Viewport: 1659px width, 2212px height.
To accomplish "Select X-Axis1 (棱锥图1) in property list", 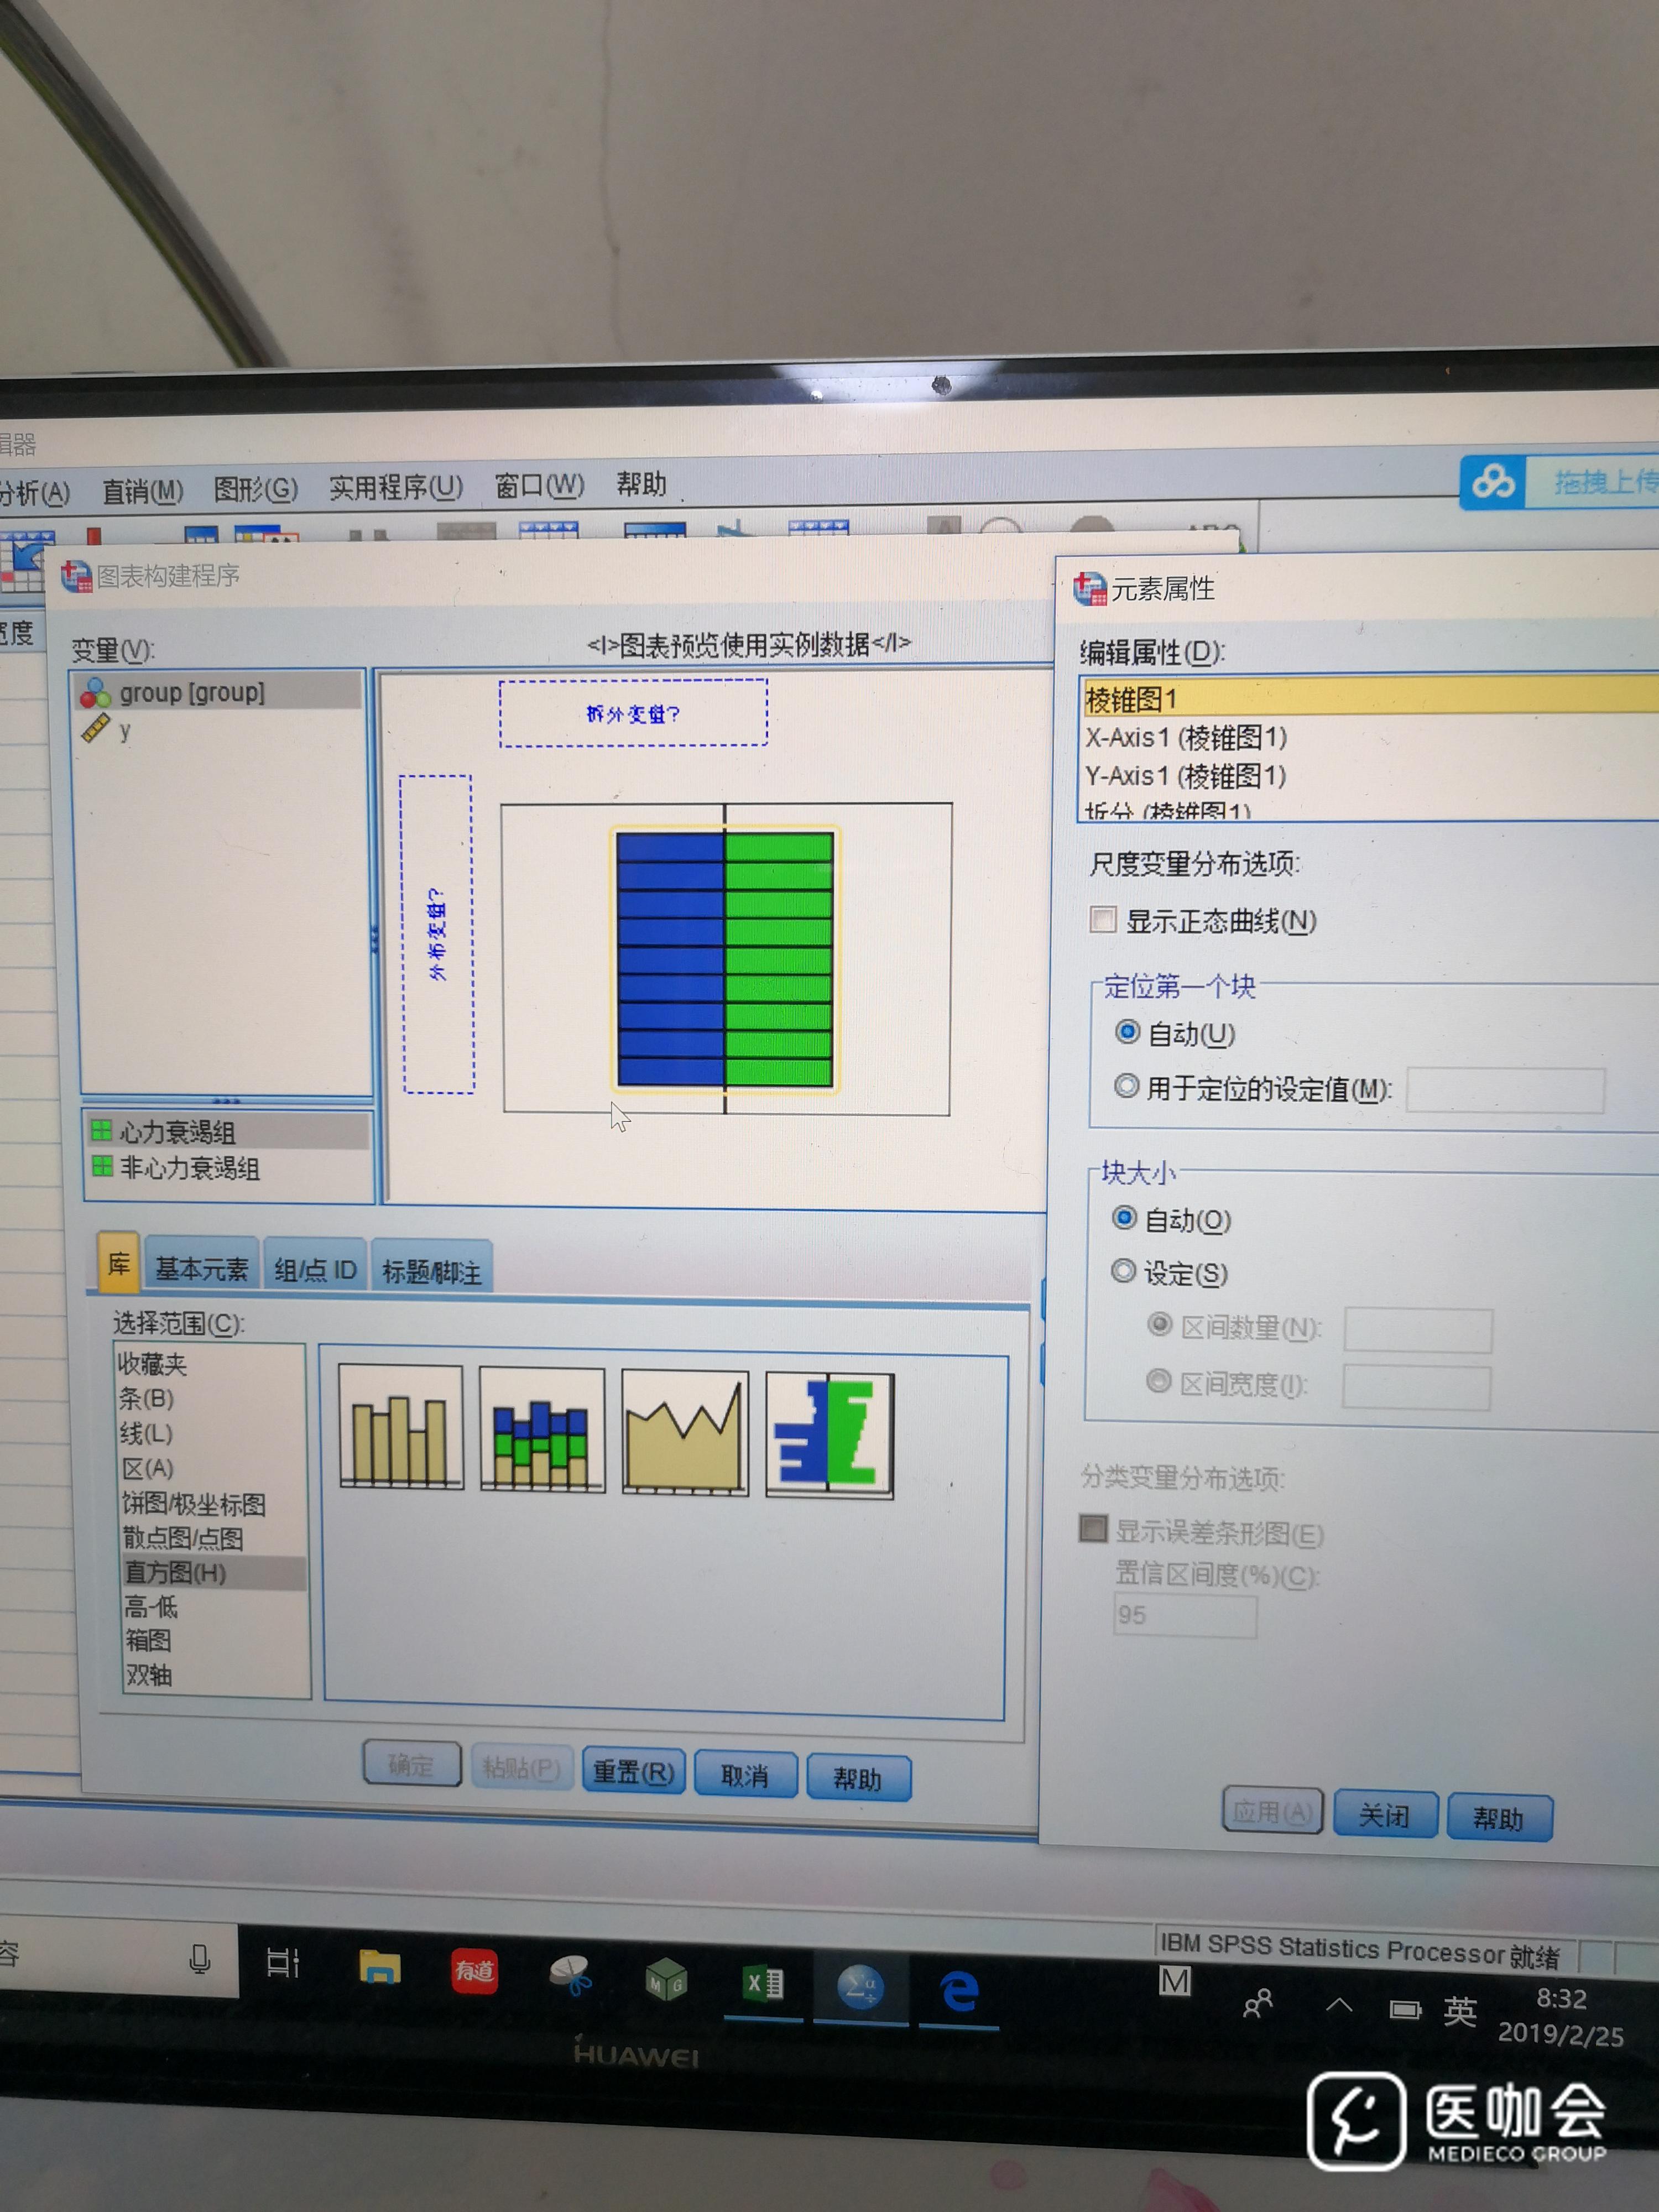I will pos(1186,738).
